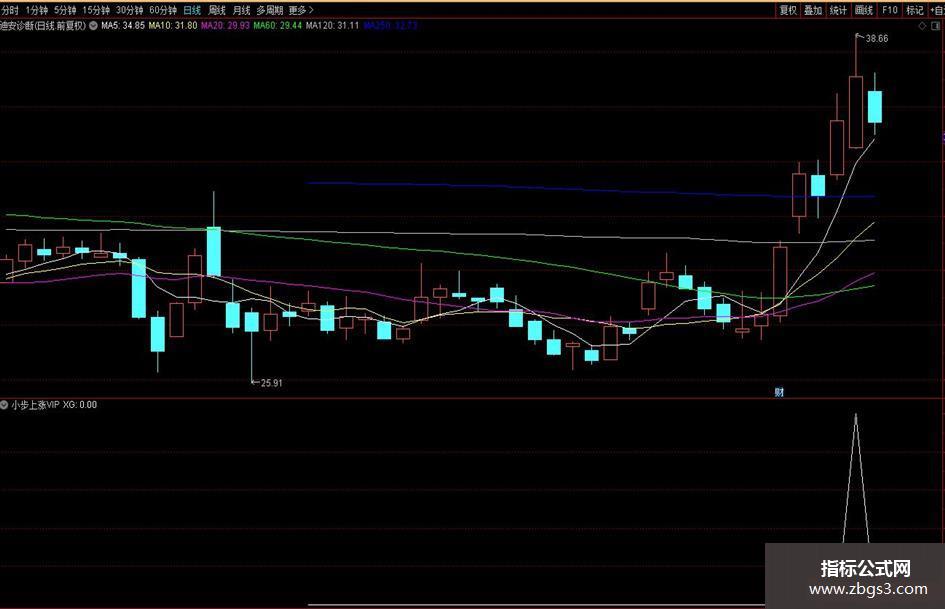This screenshot has height=609, width=945.
Task: Select the 30分钟 period tab
Action: point(130,10)
